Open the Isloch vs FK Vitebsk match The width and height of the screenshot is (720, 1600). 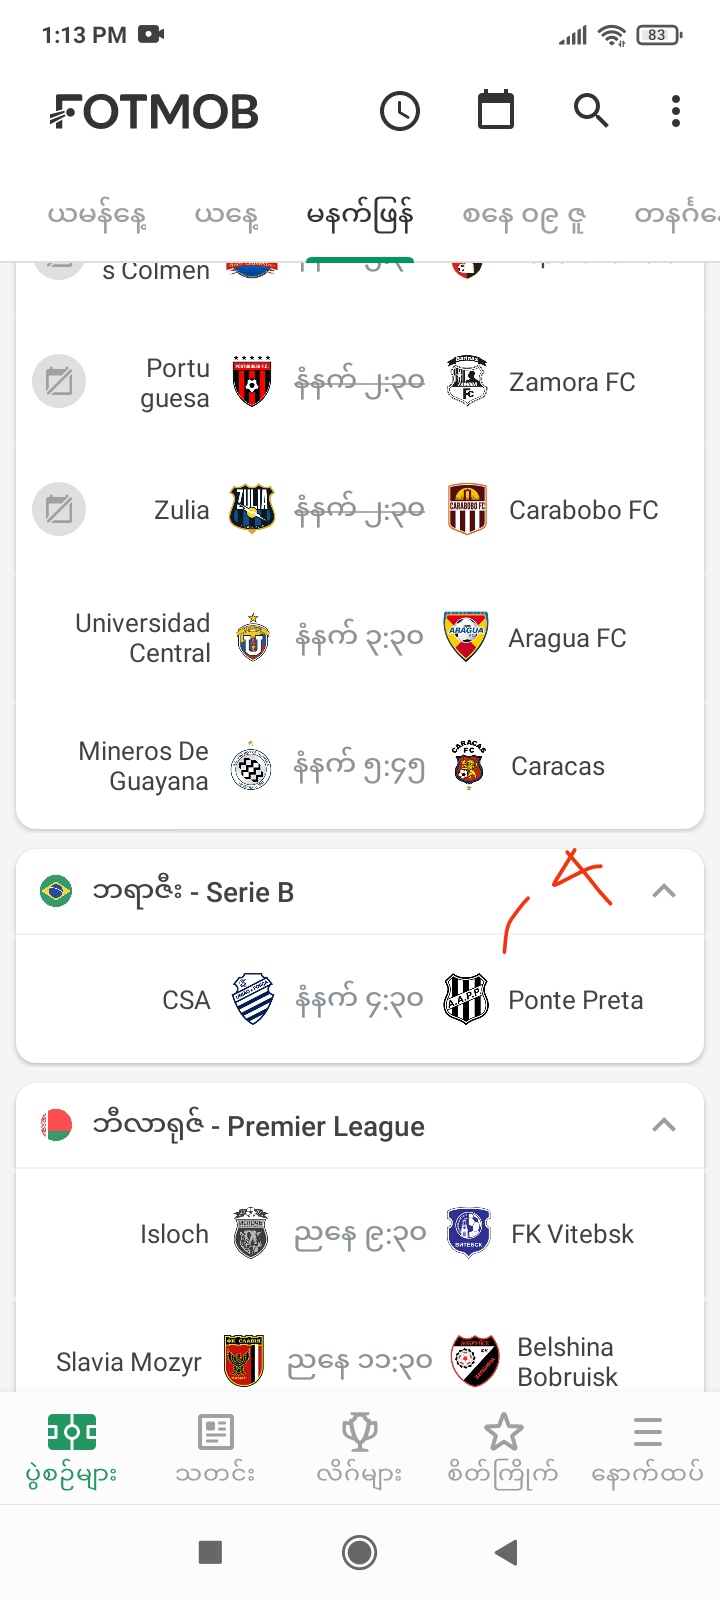point(360,1234)
